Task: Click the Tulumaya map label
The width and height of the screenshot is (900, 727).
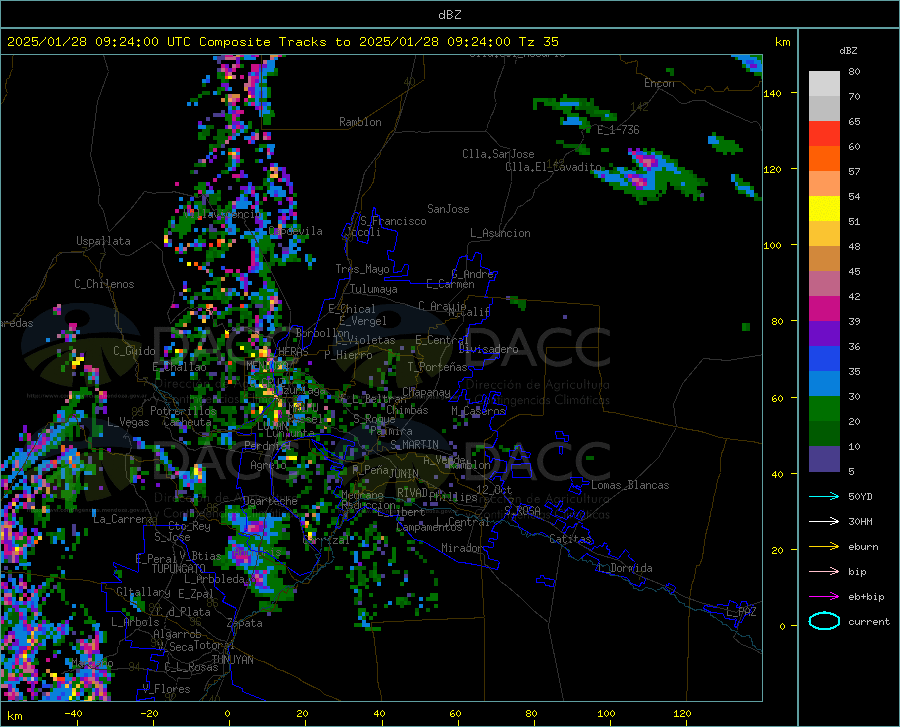Action: point(374,289)
